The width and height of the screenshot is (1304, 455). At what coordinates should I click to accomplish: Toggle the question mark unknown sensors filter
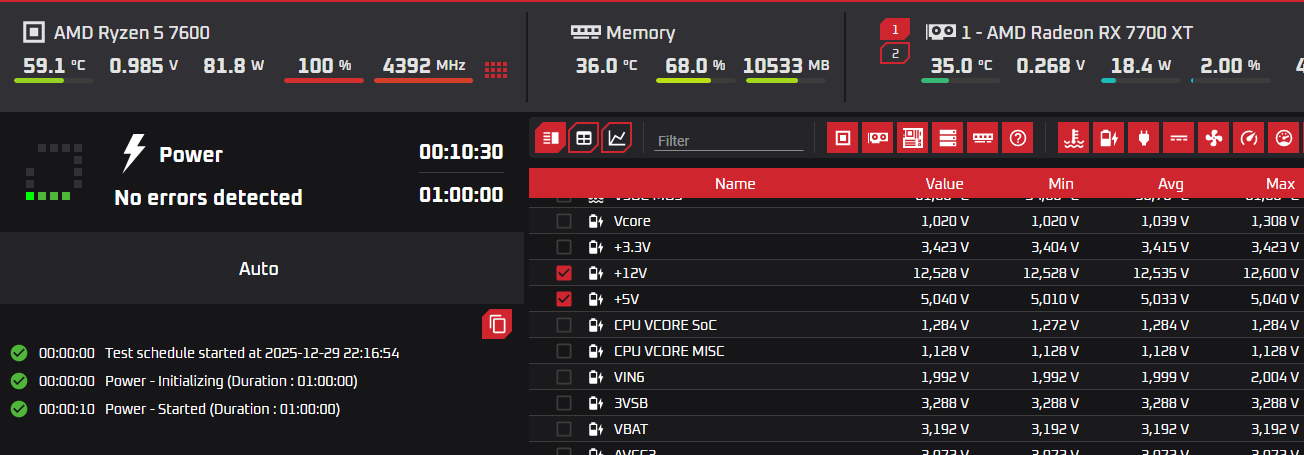[1018, 138]
